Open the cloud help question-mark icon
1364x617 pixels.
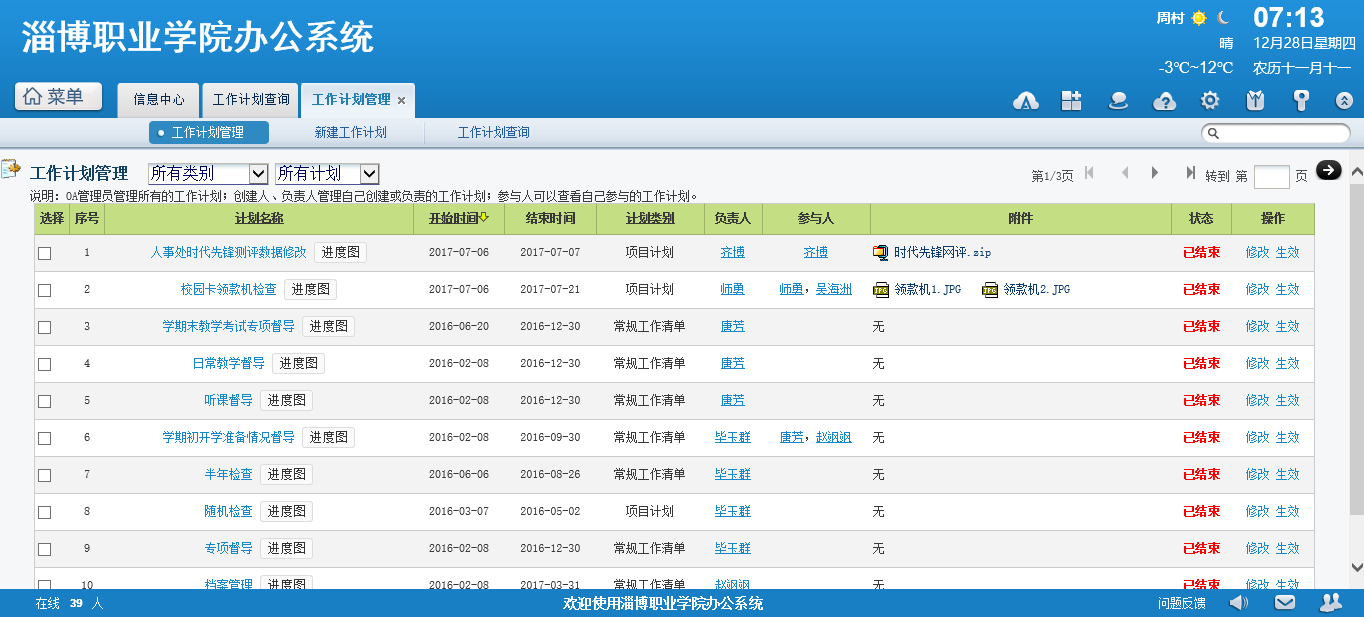tap(1164, 100)
